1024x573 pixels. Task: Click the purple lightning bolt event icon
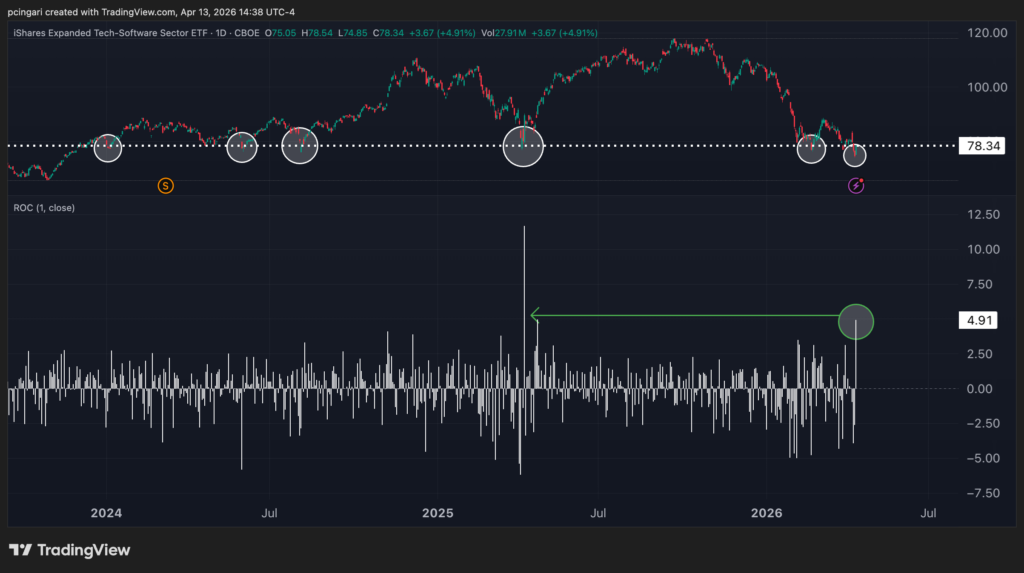tap(856, 185)
